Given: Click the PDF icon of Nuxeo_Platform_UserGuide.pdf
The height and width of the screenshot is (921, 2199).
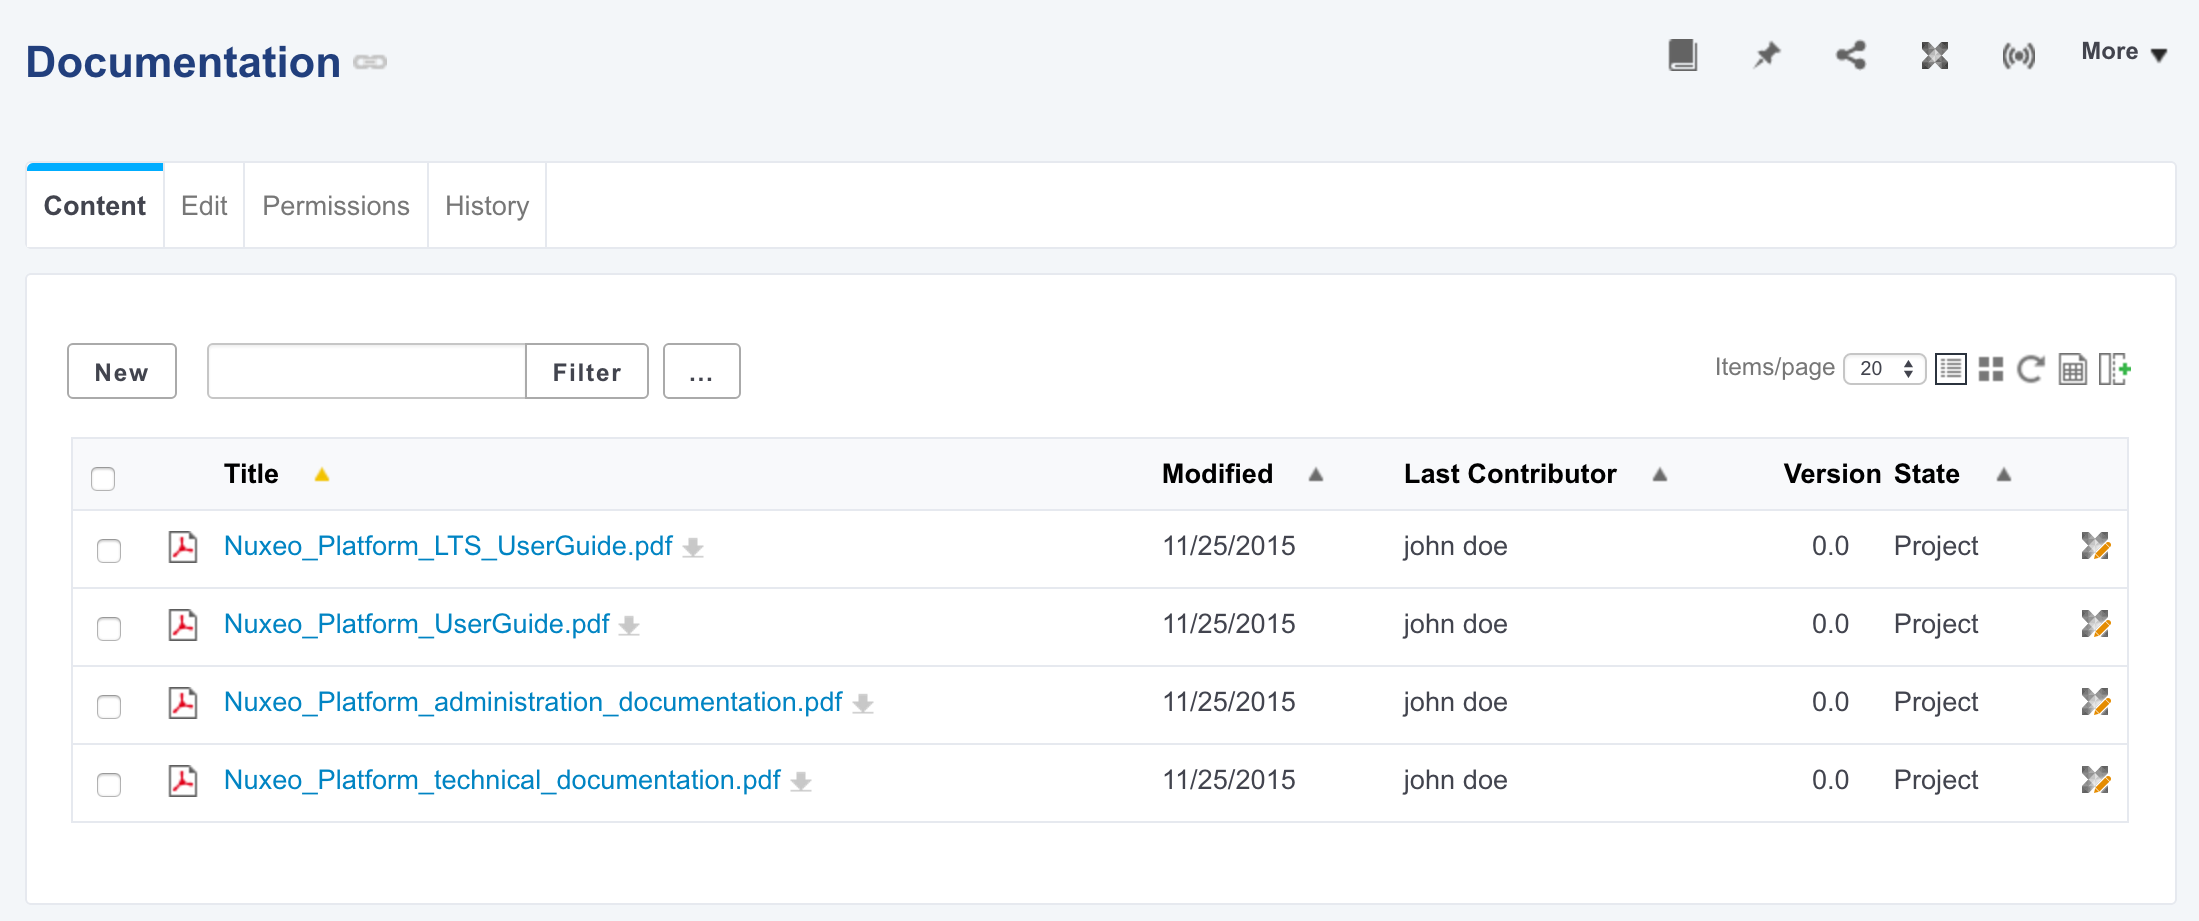Looking at the screenshot, I should (183, 625).
